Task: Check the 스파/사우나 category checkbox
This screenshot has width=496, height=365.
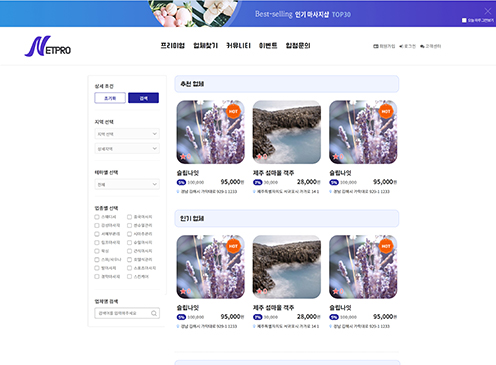Action: pyautogui.click(x=97, y=260)
